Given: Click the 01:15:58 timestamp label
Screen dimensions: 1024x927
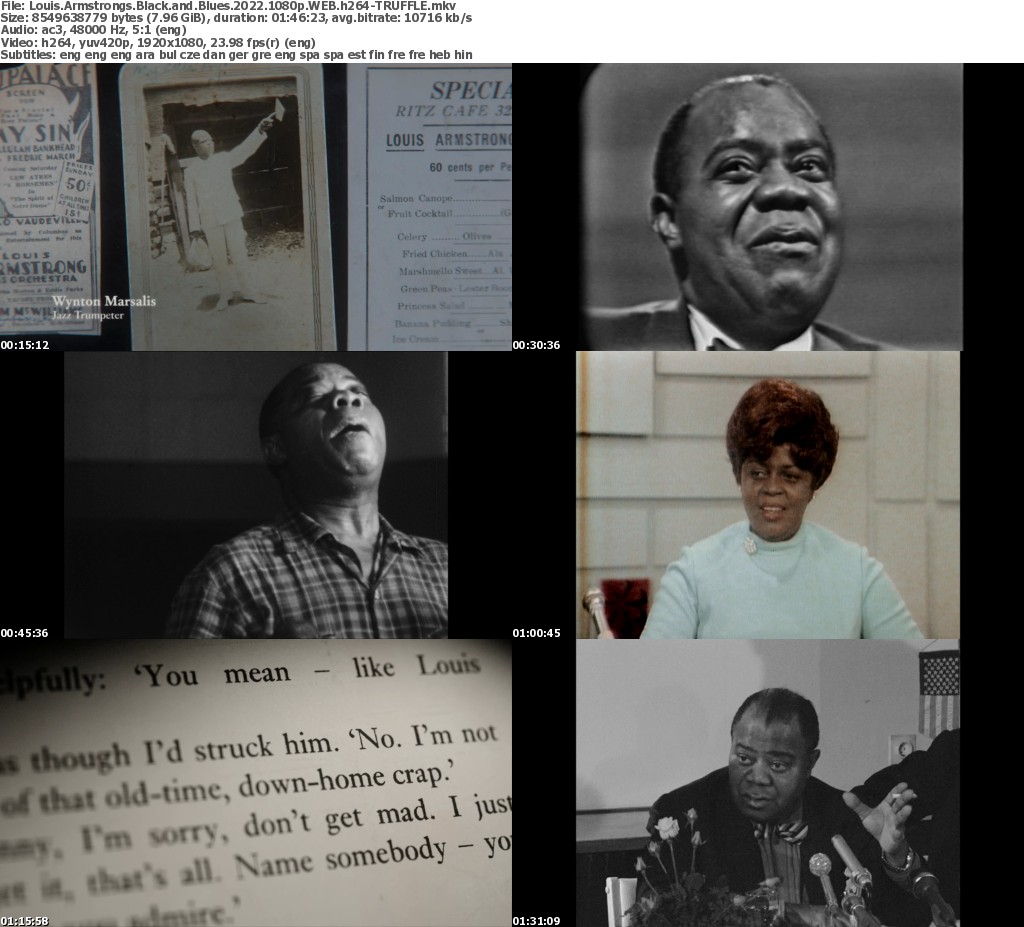Looking at the screenshot, I should (x=25, y=921).
